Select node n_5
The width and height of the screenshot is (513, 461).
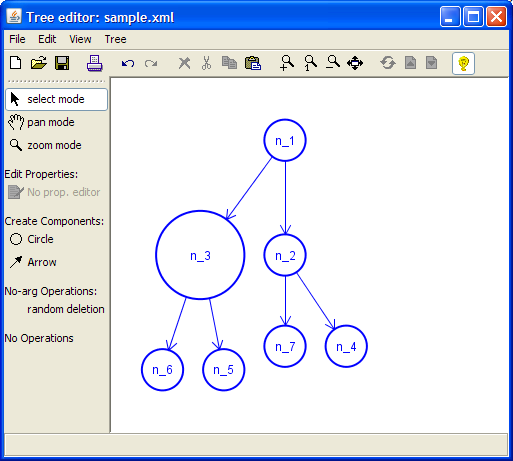[x=224, y=370]
